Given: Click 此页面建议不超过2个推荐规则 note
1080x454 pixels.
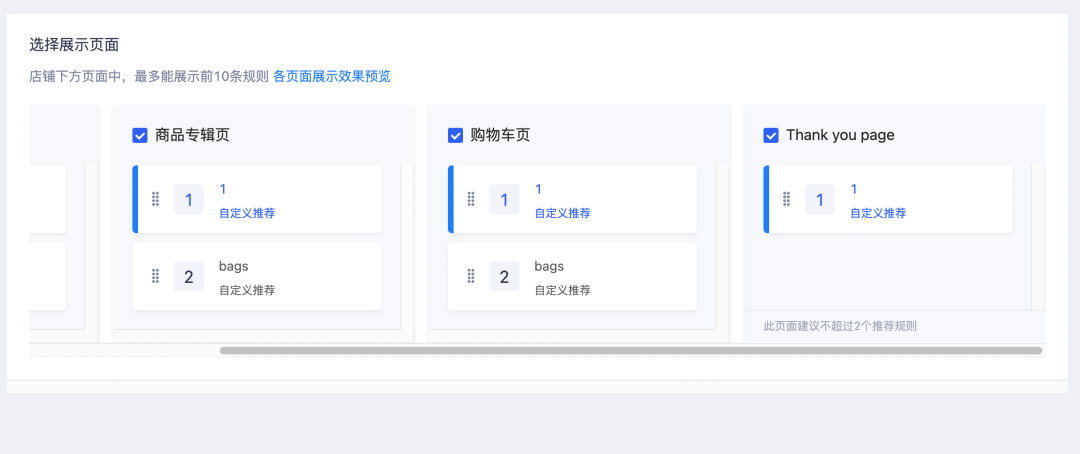Looking at the screenshot, I should click(x=840, y=326).
